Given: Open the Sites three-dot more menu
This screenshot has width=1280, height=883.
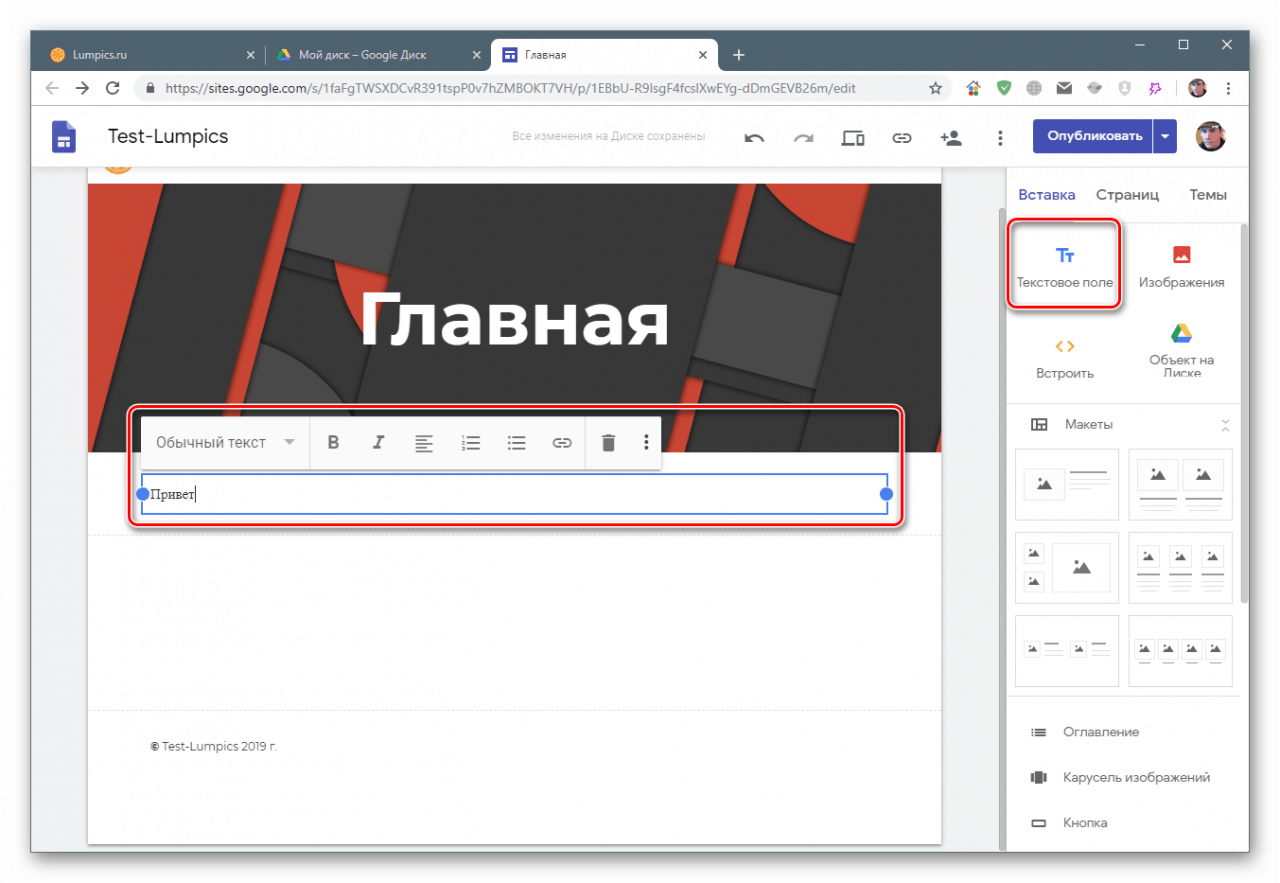Looking at the screenshot, I should (1000, 138).
